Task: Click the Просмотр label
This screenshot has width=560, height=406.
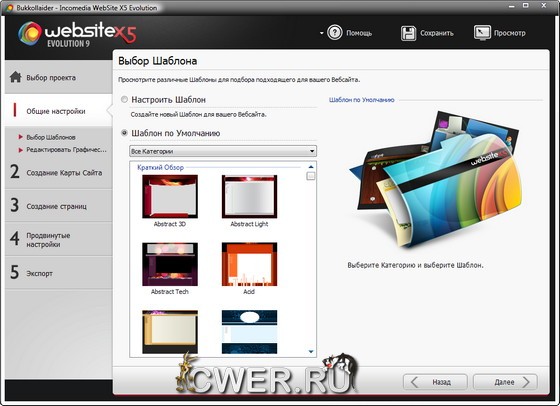Action: point(510,33)
